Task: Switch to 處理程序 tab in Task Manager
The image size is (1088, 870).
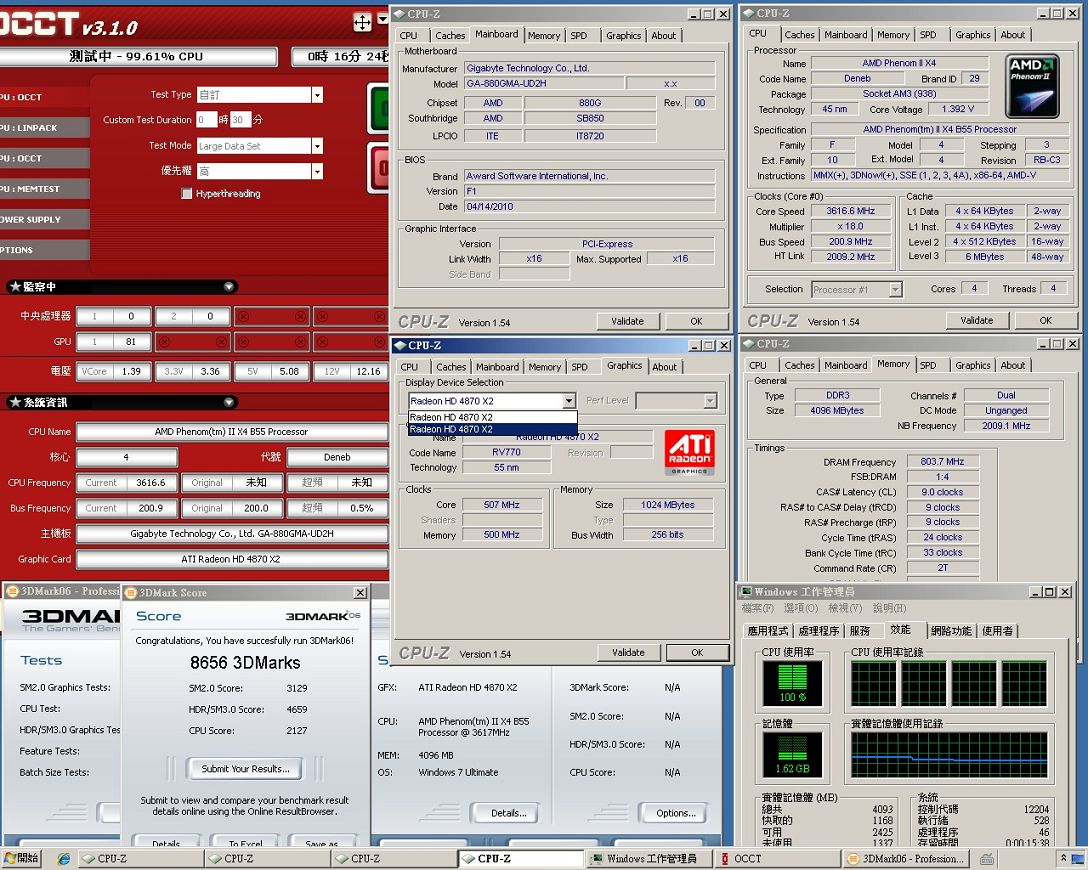Action: 819,631
